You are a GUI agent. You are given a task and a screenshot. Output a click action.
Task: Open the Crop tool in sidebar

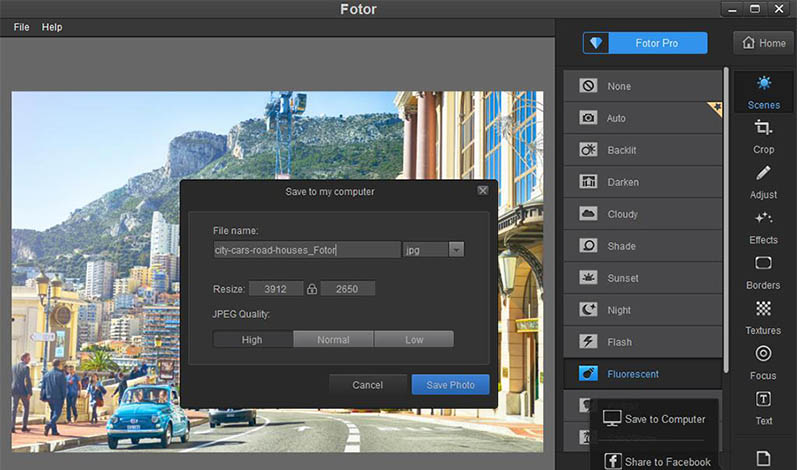pyautogui.click(x=763, y=135)
